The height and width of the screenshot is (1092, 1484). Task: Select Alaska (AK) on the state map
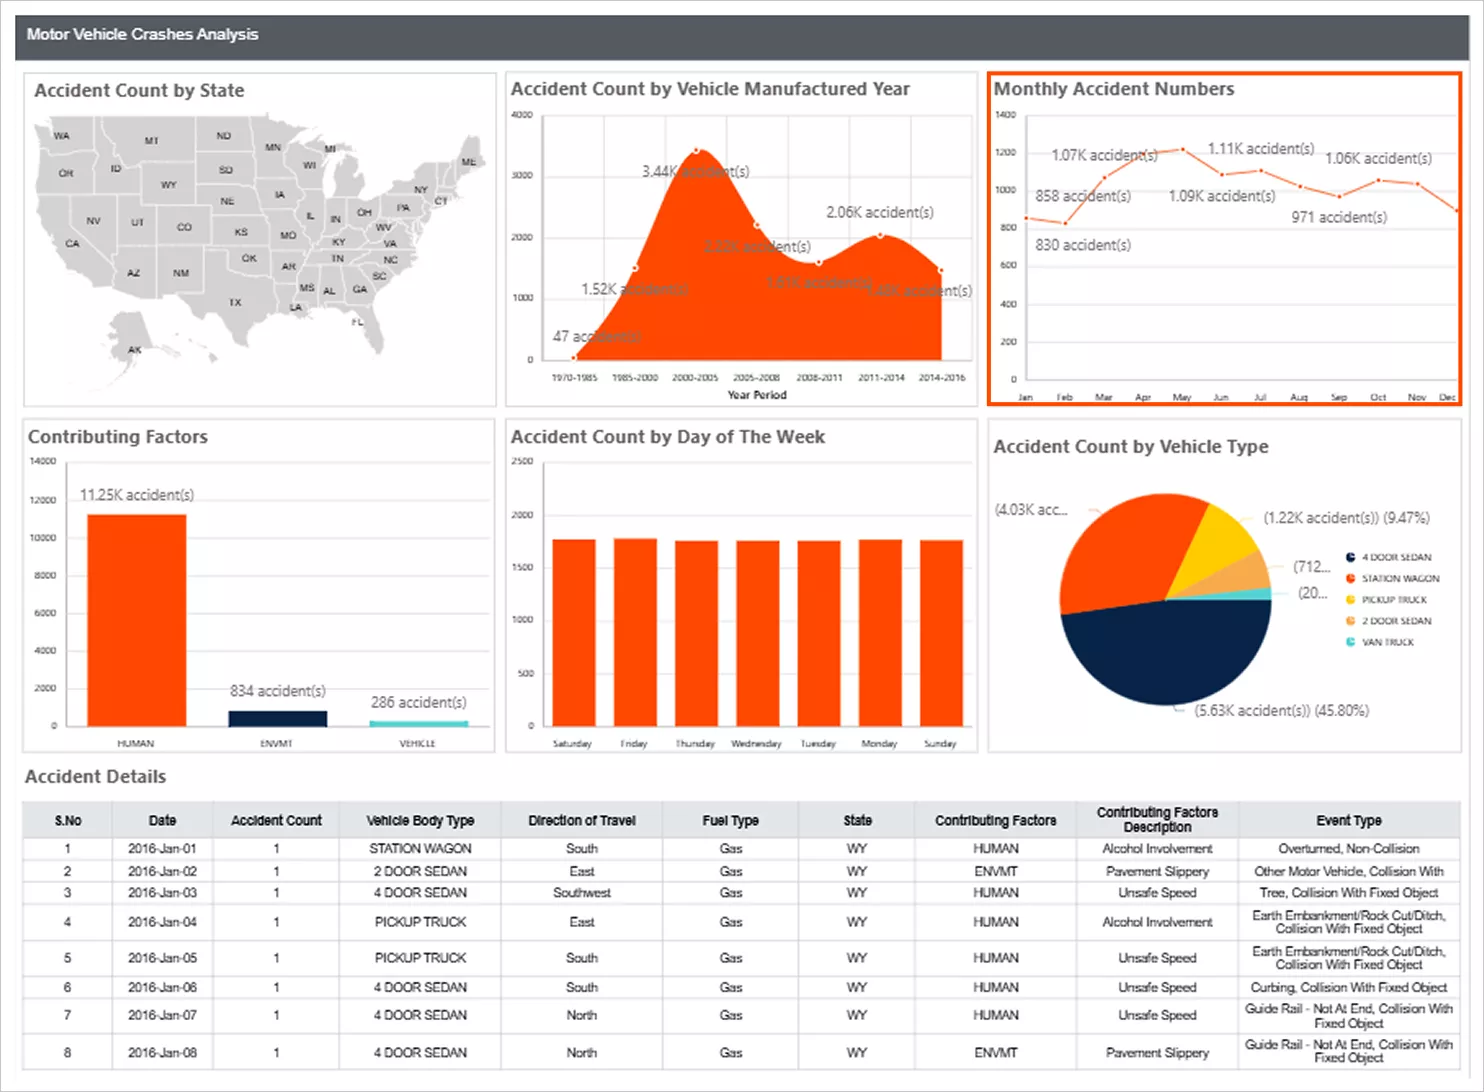coord(134,349)
